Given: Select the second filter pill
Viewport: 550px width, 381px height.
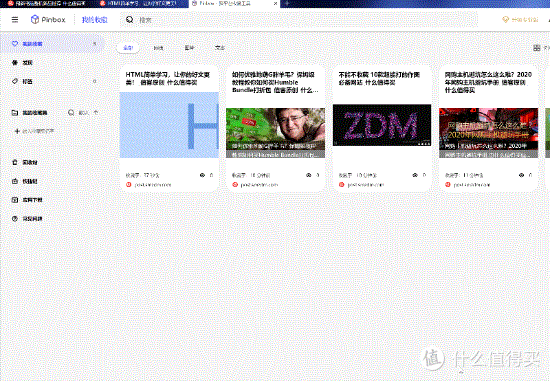Looking at the screenshot, I should [x=158, y=48].
